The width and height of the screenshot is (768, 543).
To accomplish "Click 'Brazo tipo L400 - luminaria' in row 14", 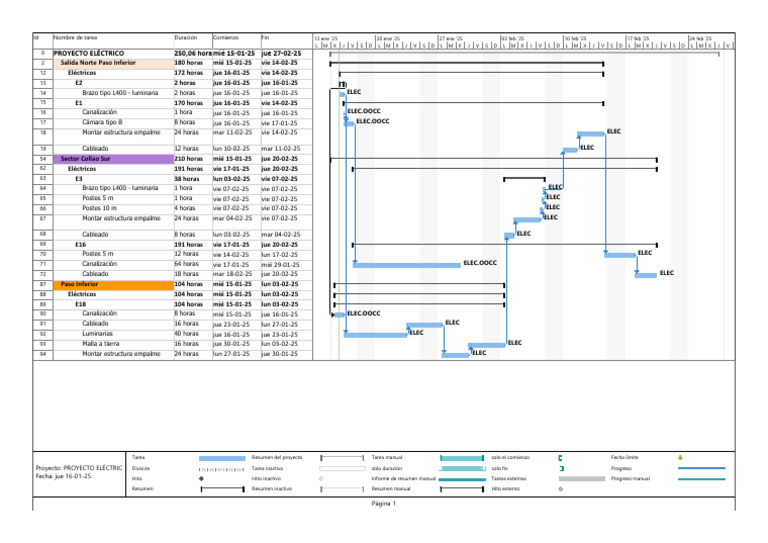I will [120, 93].
